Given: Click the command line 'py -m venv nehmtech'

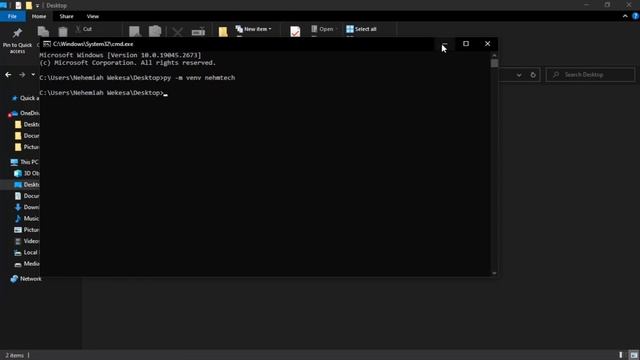Looking at the screenshot, I should pyautogui.click(x=199, y=78).
